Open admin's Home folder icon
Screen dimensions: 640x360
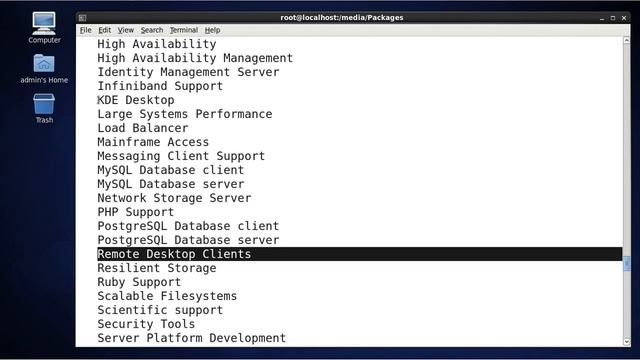pos(44,68)
